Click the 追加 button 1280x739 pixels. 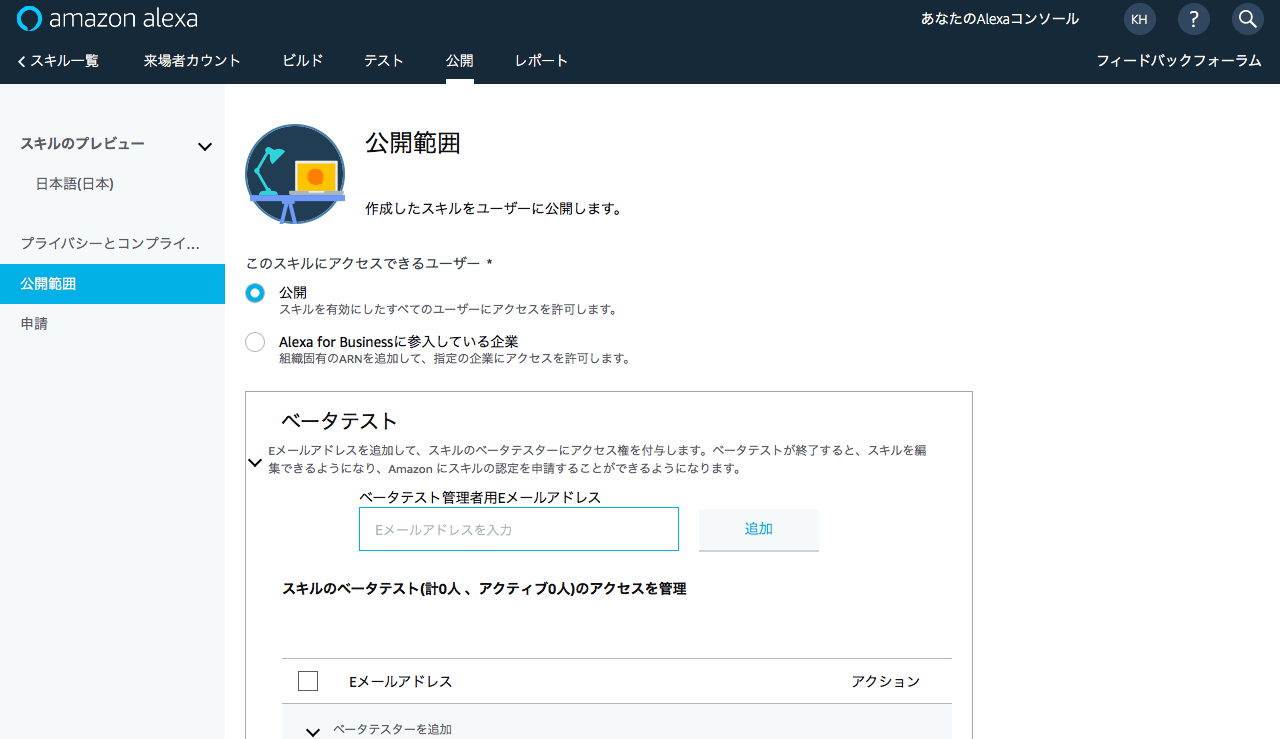coord(759,529)
